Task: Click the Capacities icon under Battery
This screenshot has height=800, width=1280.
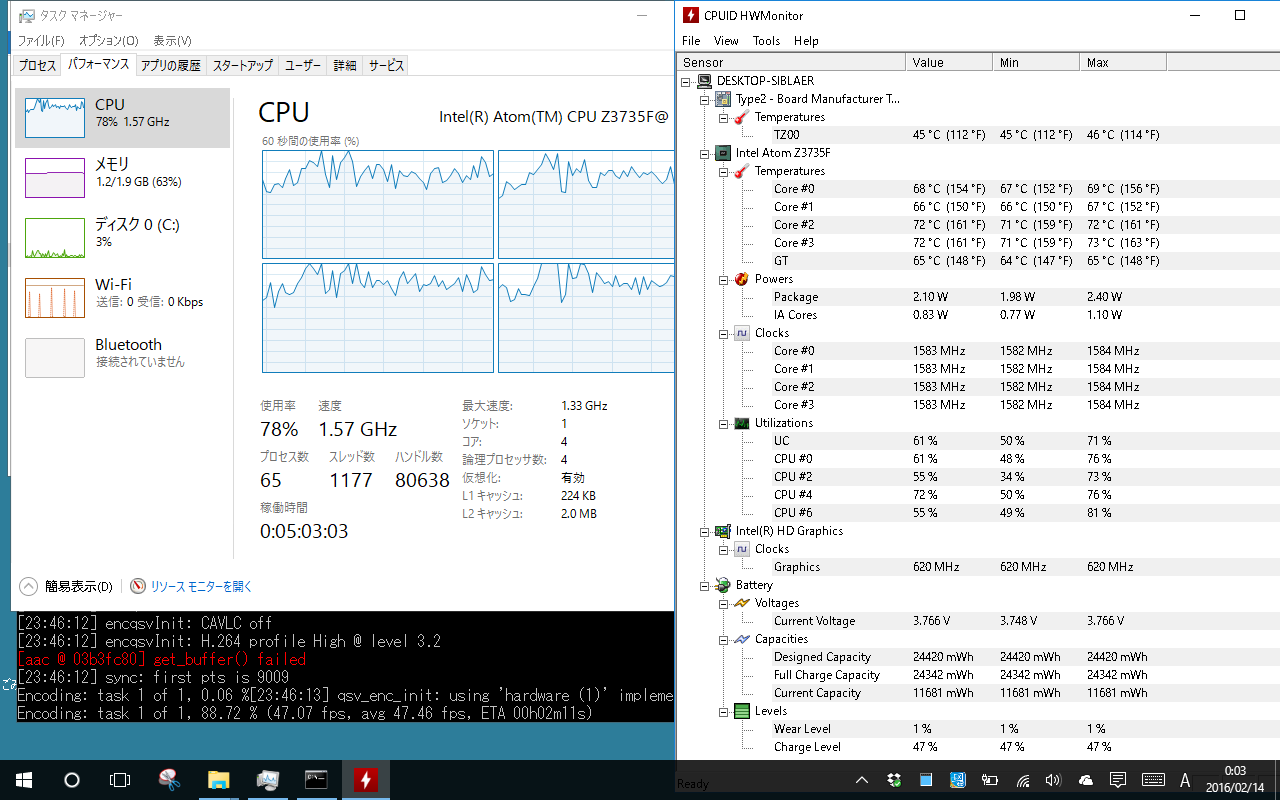Action: (x=741, y=639)
